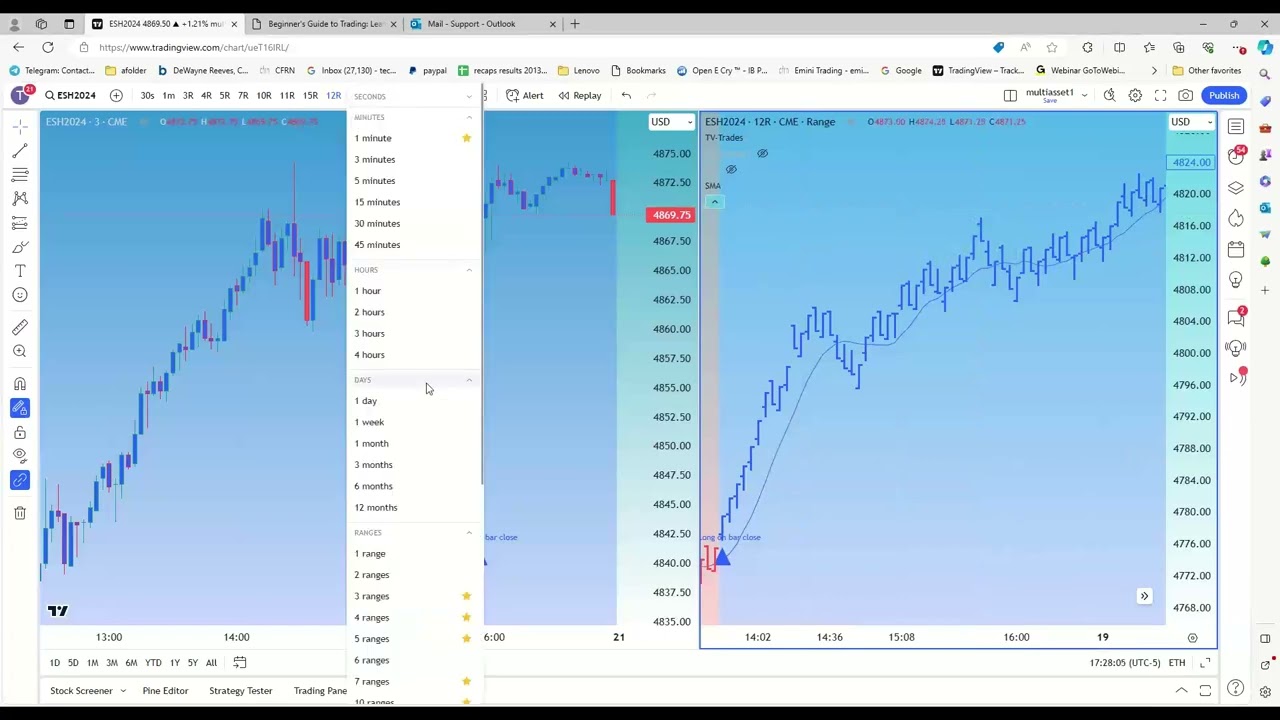The height and width of the screenshot is (720, 1280).
Task: Select the ruler measure tool
Action: coord(20,327)
